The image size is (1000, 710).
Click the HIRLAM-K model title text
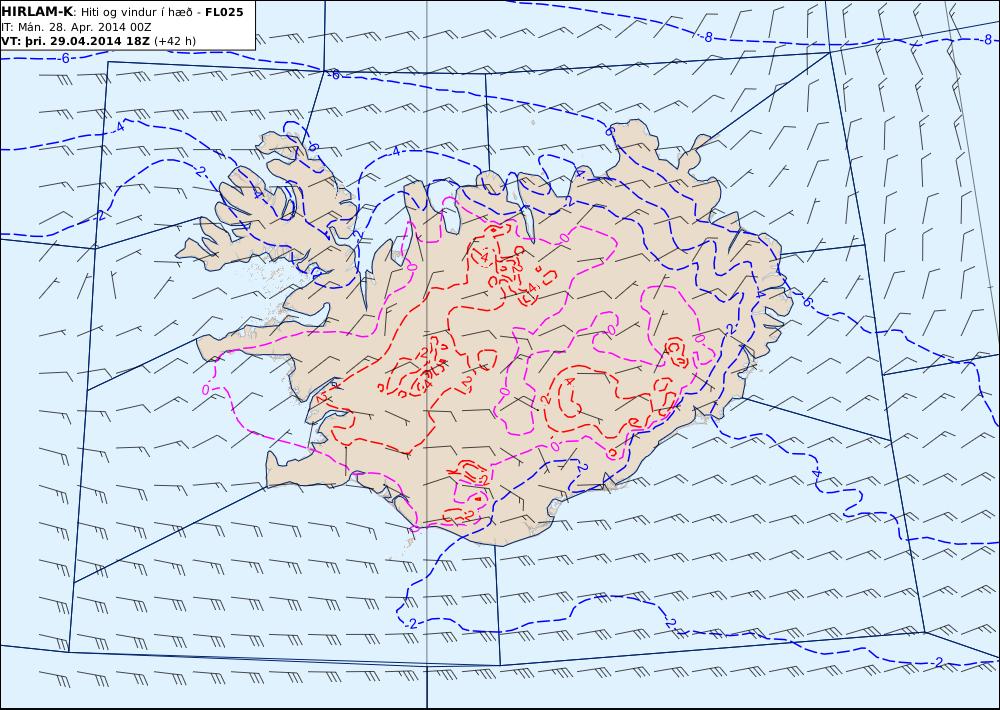click(x=37, y=11)
